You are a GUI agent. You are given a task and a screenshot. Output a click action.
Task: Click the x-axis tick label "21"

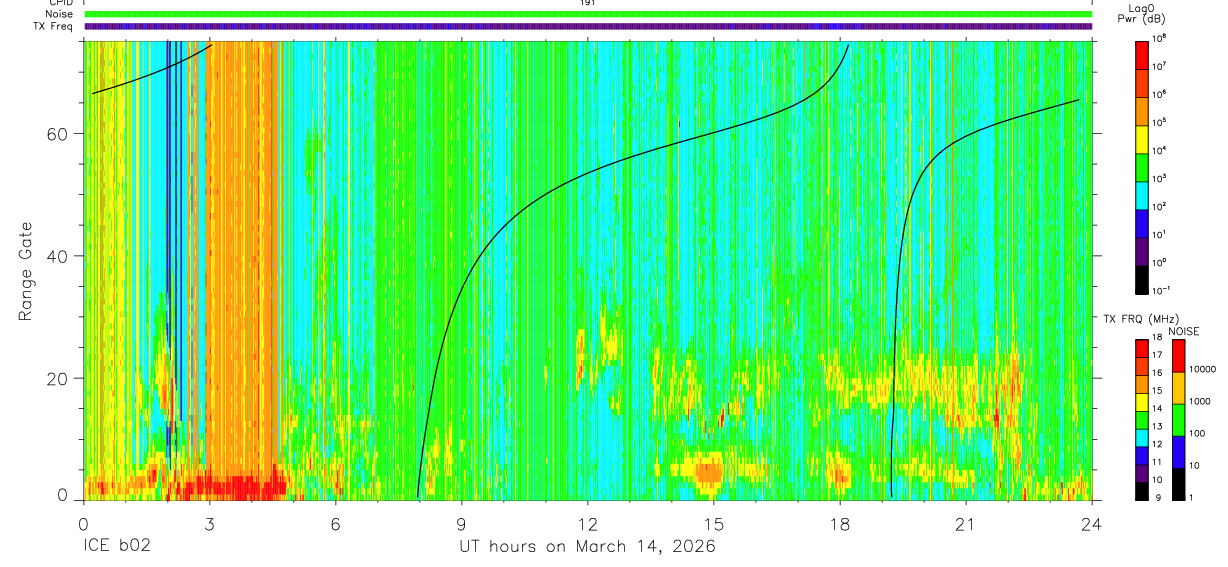pyautogui.click(x=966, y=524)
